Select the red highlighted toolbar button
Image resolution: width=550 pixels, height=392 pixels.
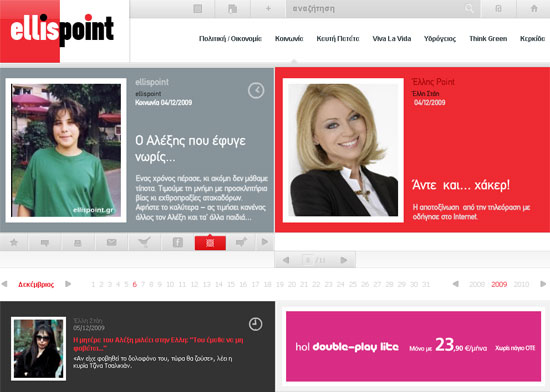click(210, 243)
